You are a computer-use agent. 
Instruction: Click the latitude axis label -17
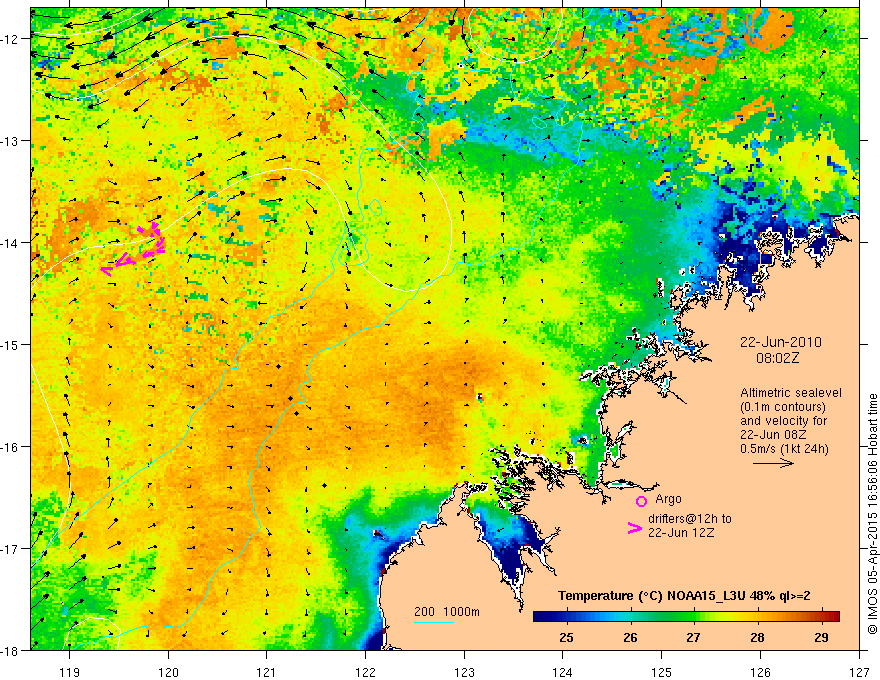coord(12,548)
